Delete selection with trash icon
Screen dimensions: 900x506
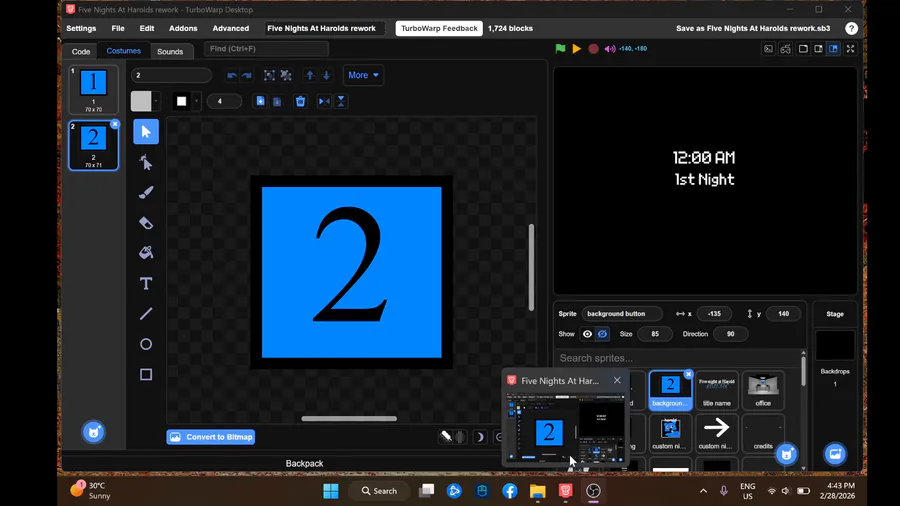[300, 102]
